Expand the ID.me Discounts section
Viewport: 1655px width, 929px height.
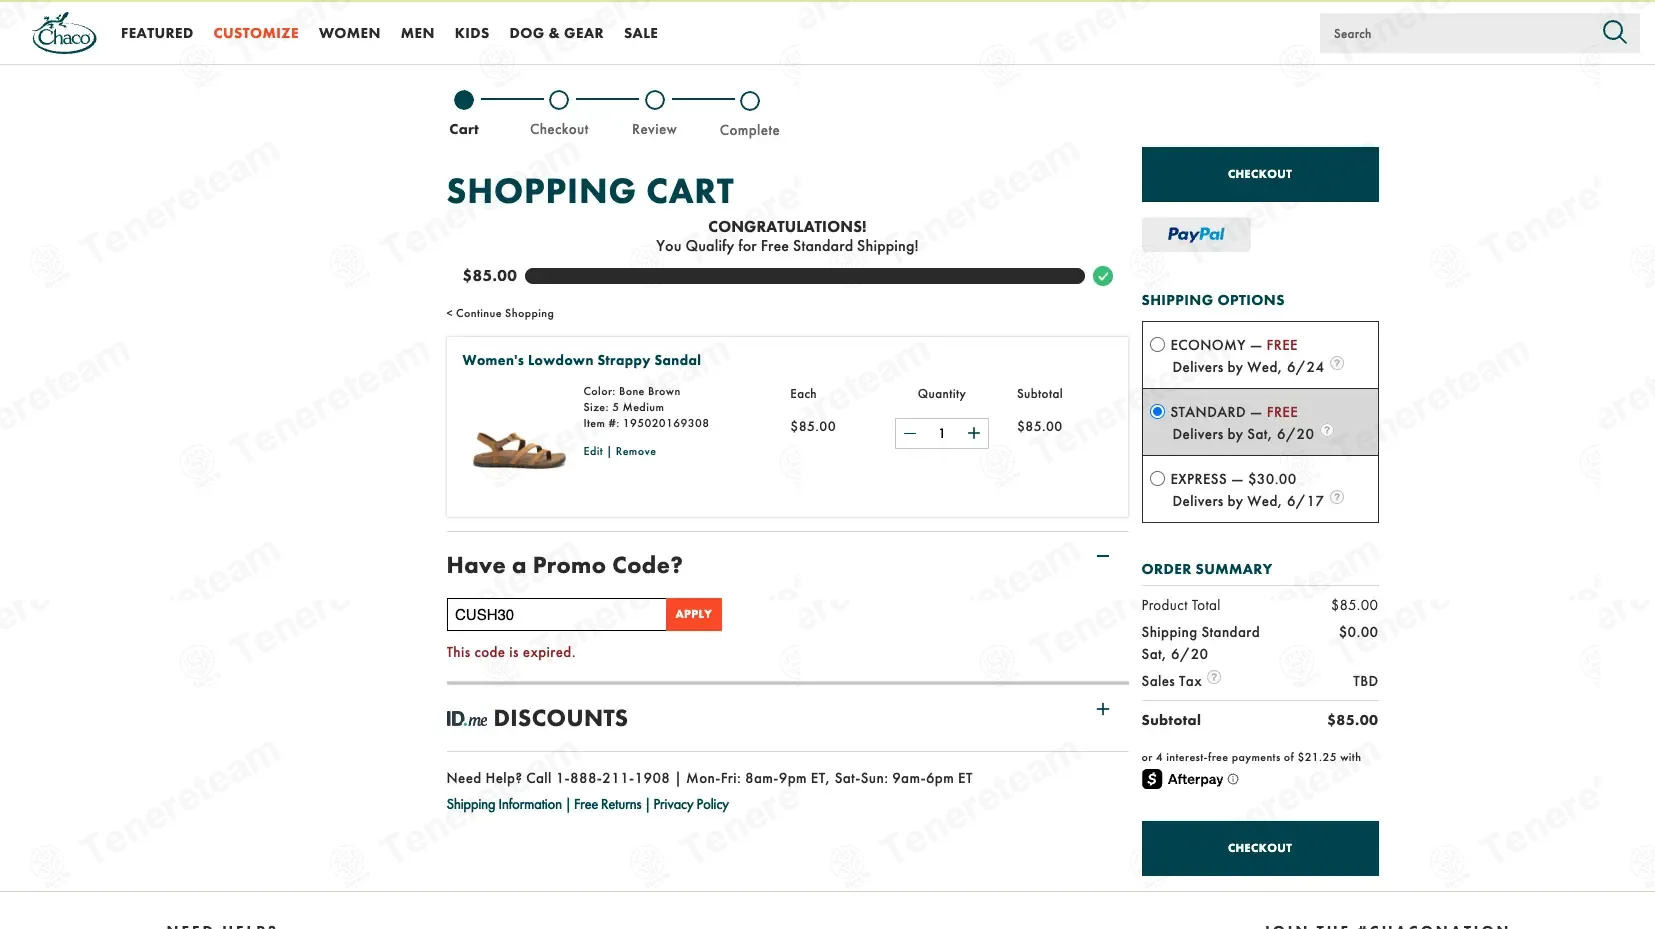click(x=1103, y=709)
